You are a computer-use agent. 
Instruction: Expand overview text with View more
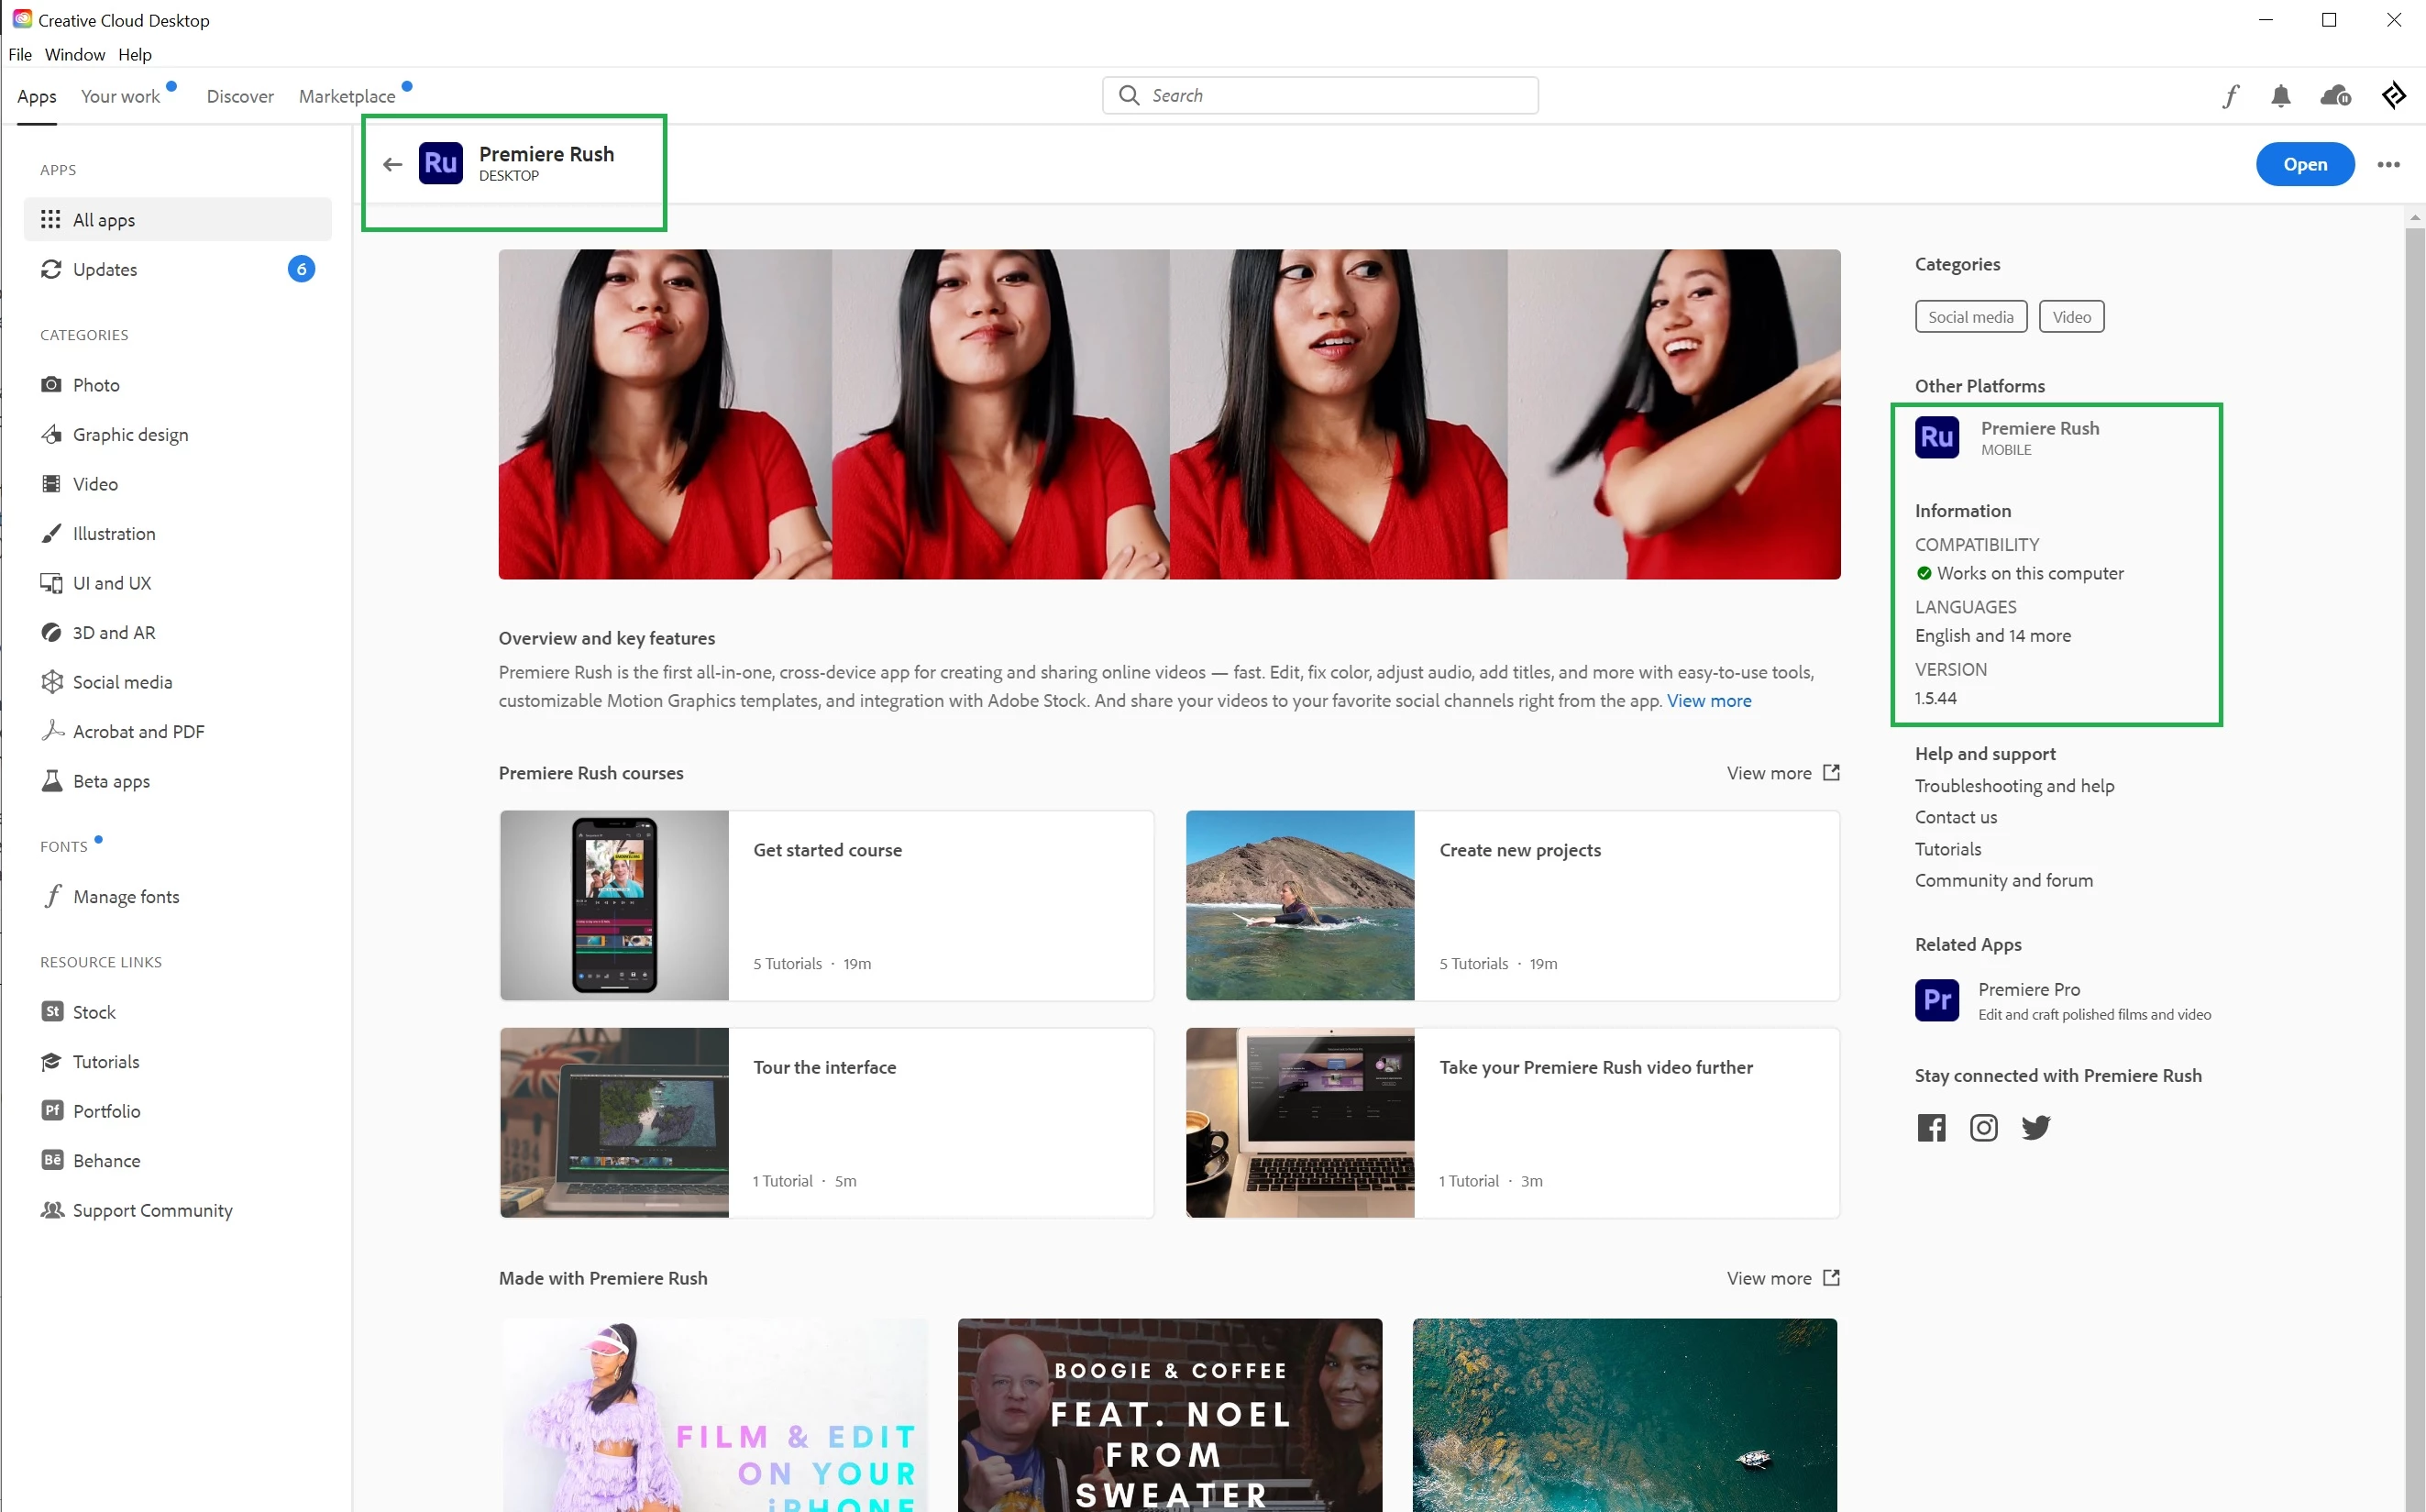point(1708,701)
